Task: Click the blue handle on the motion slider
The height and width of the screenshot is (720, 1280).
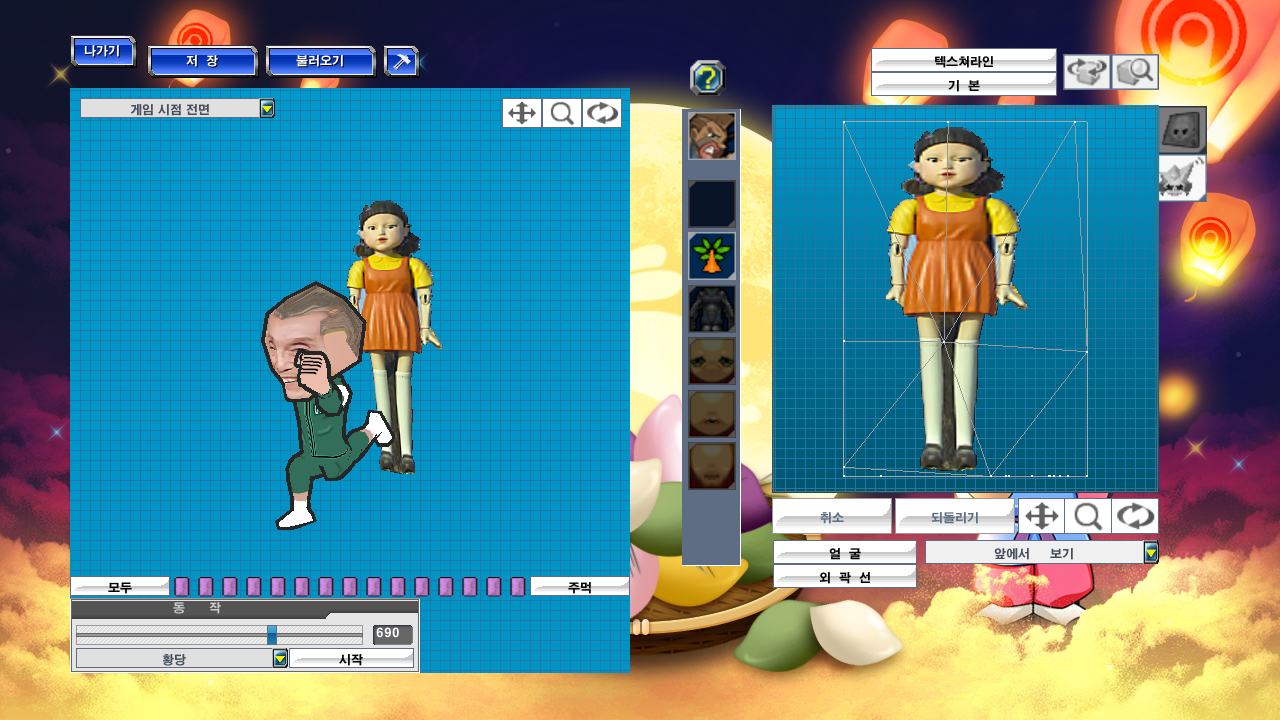Action: 272,634
